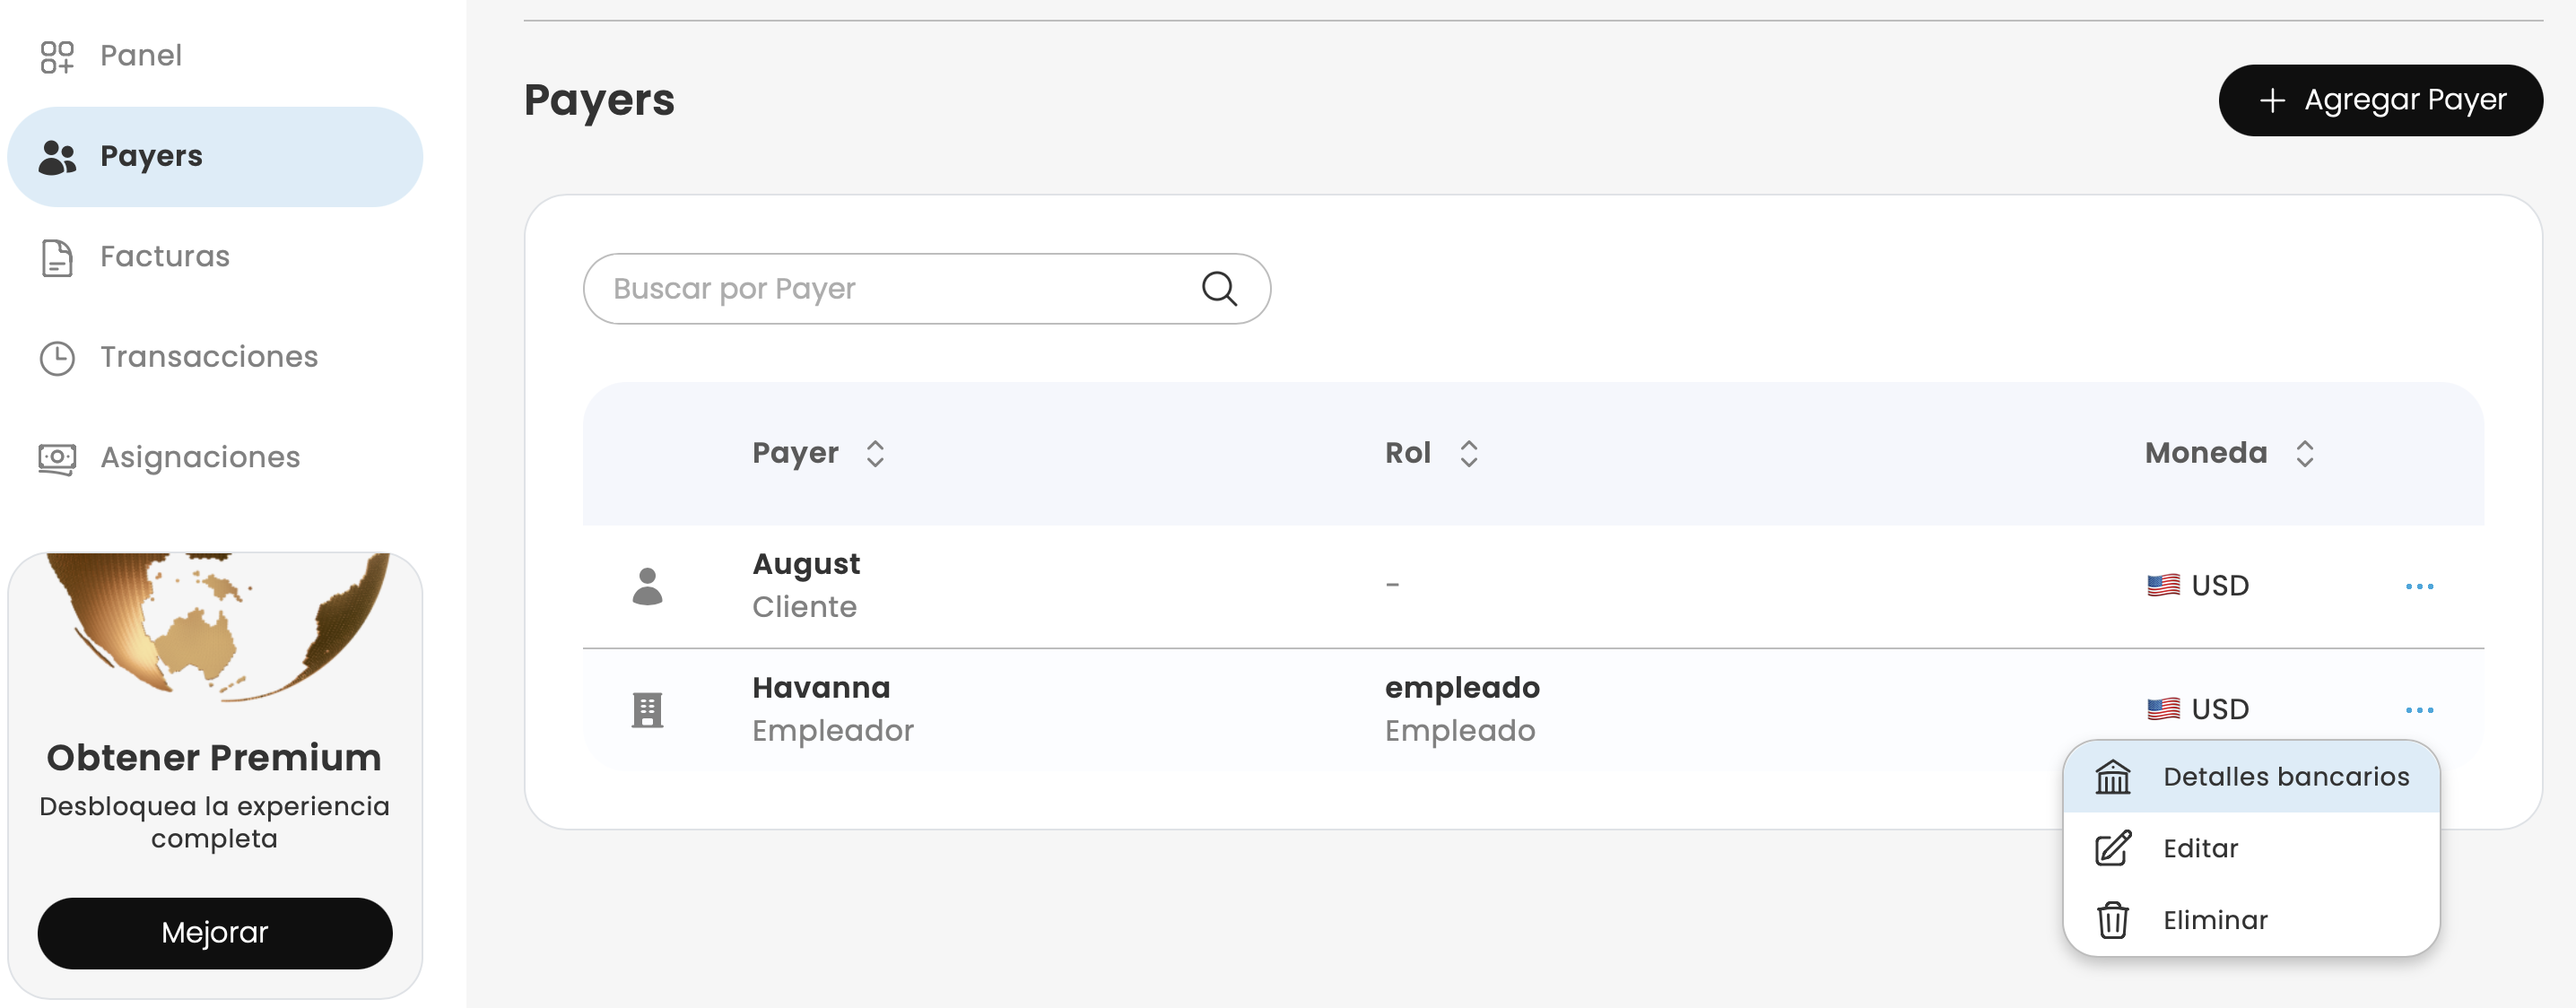Image resolution: width=2576 pixels, height=1008 pixels.
Task: Sort the table by Payer column
Action: [x=875, y=454]
